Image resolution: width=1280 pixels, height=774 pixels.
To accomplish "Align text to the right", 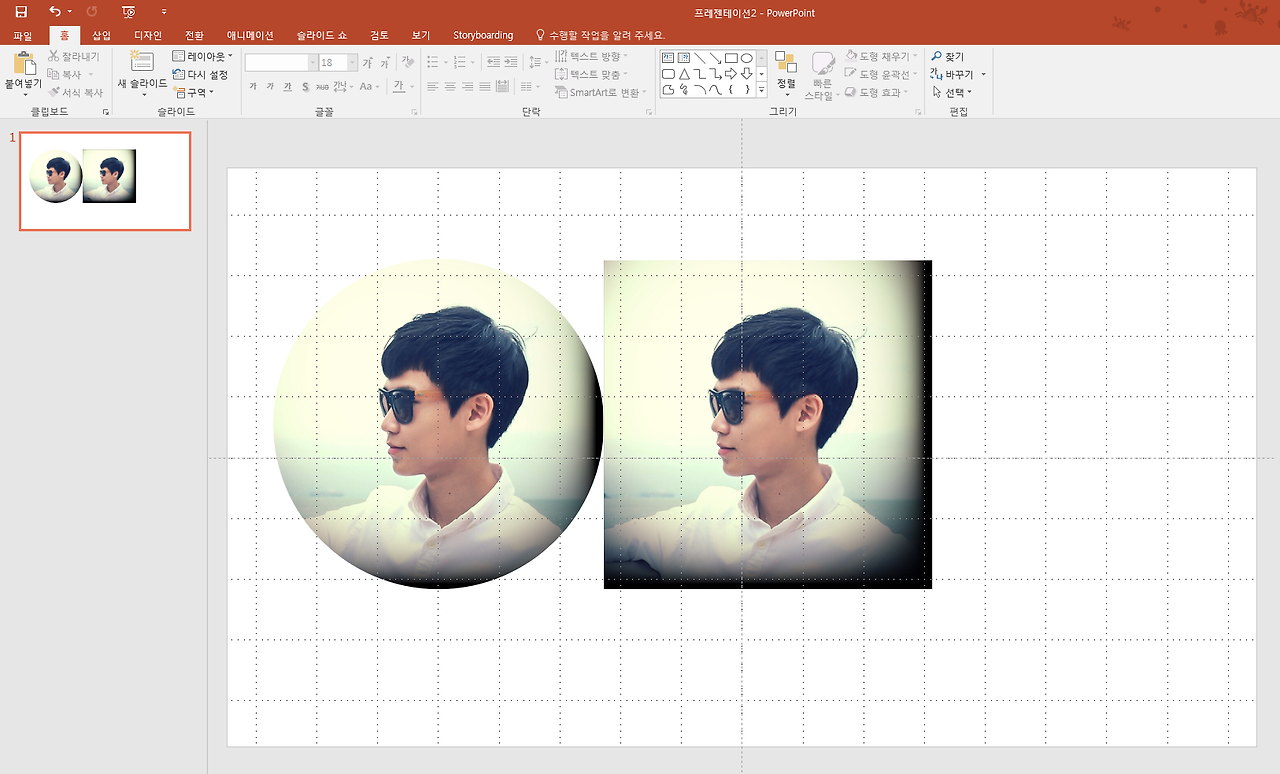I will pos(467,87).
